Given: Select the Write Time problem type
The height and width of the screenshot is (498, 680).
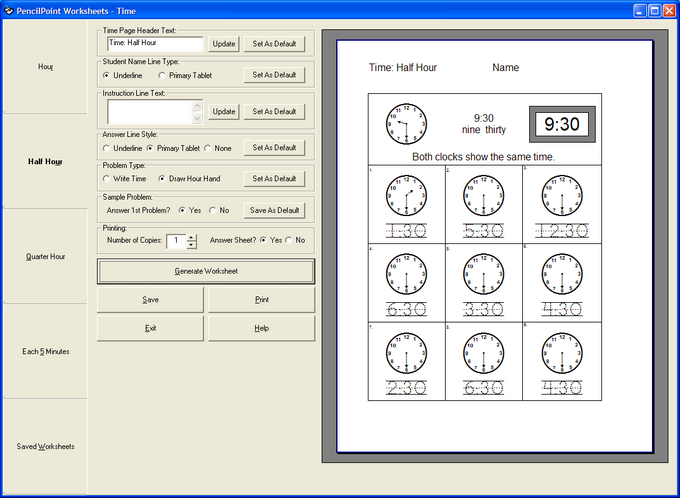Looking at the screenshot, I should click(107, 179).
